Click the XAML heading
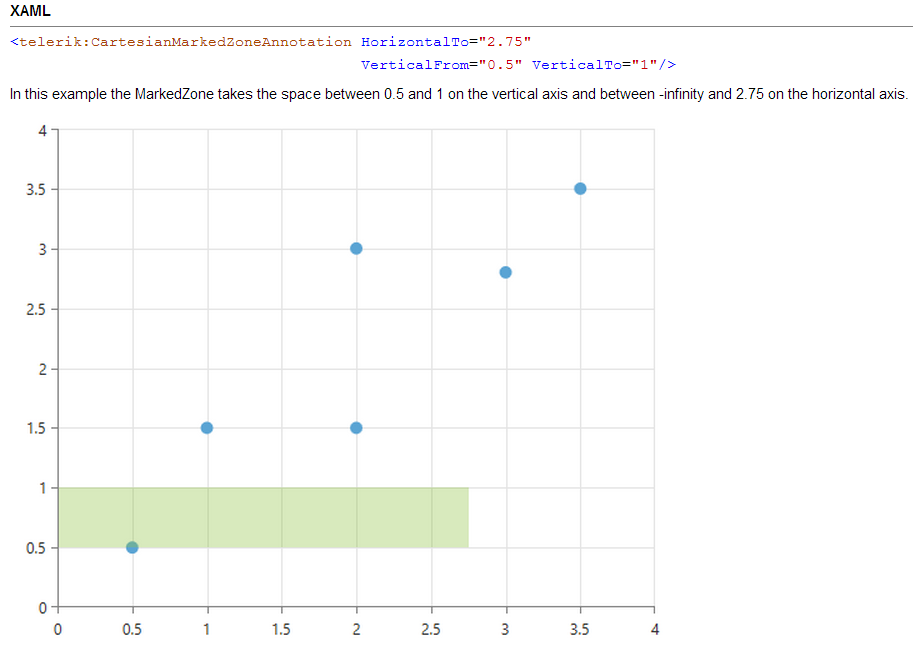Screen dimensions: 913x659 (x=30, y=11)
